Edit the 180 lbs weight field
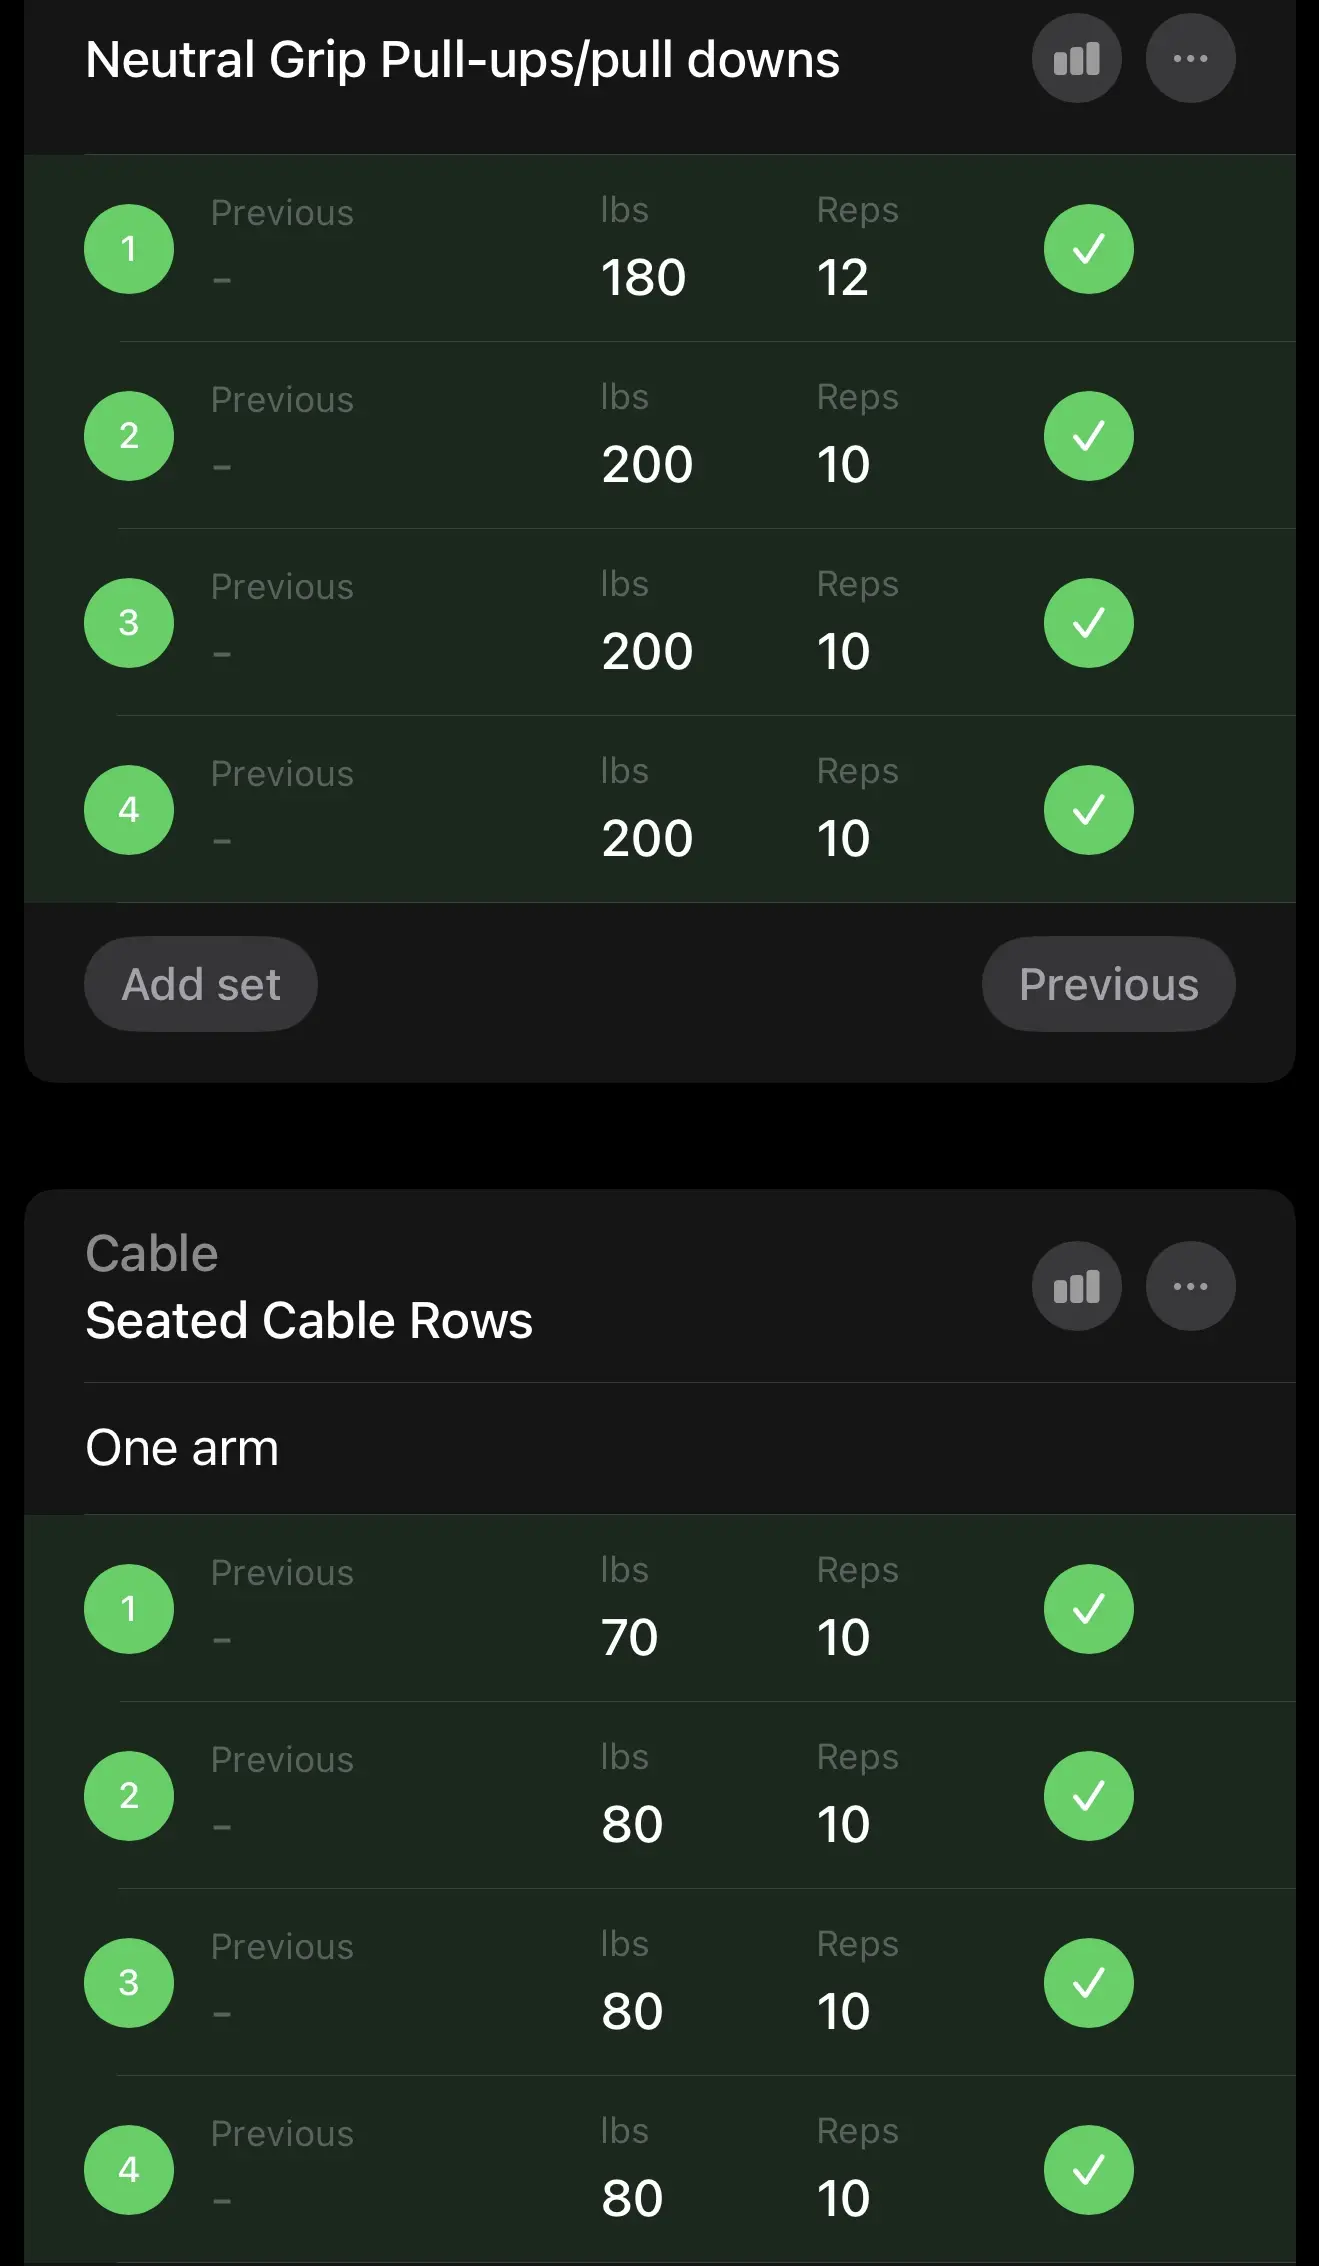This screenshot has height=2266, width=1319. point(643,277)
